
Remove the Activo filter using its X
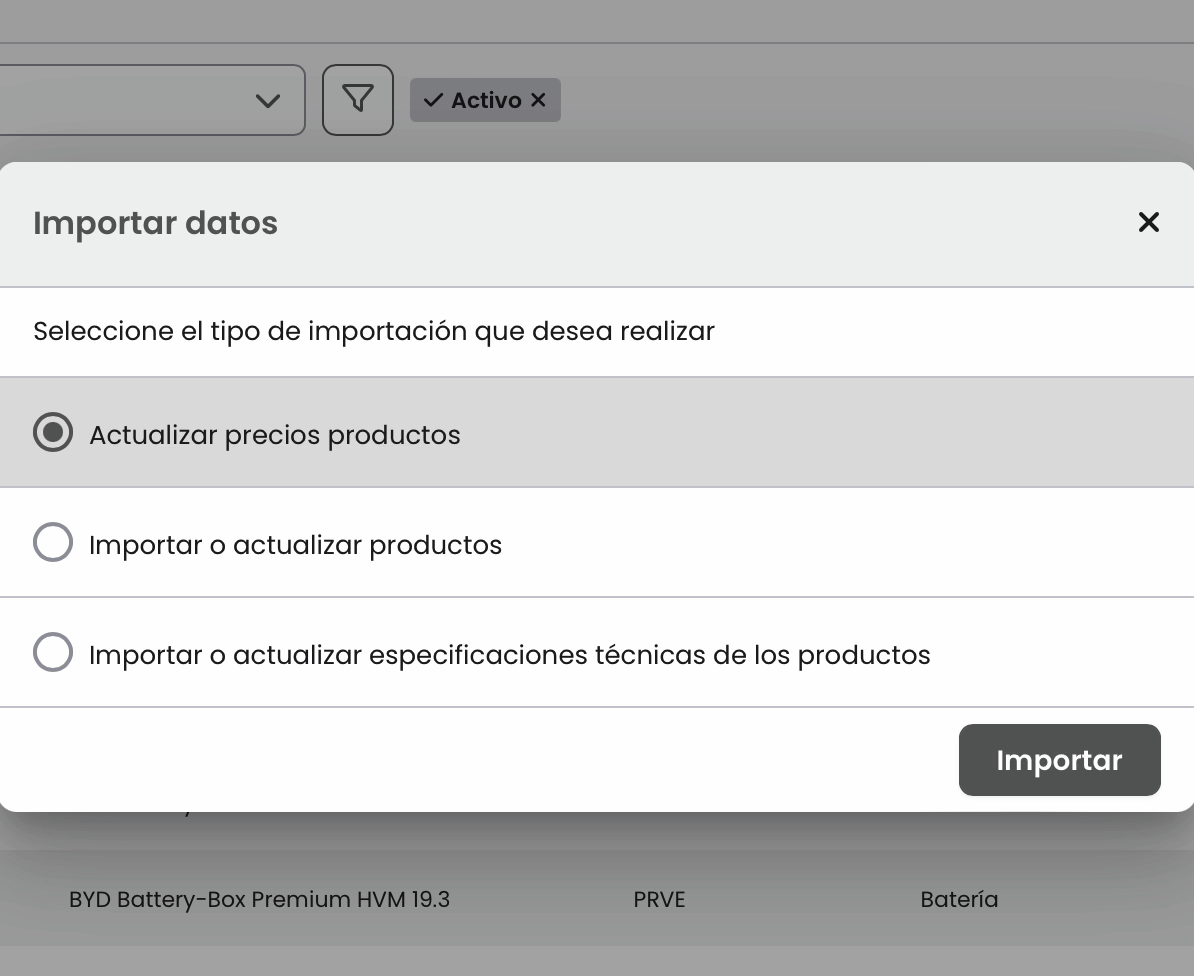538,100
